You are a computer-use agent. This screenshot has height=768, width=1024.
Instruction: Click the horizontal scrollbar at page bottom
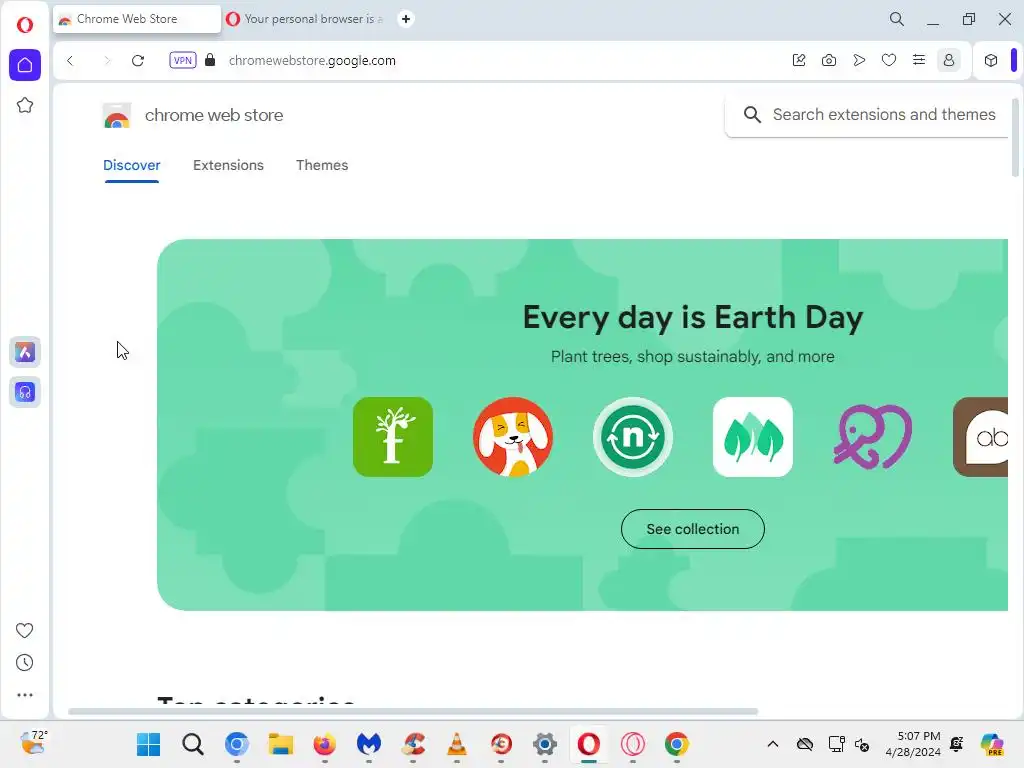[x=413, y=711]
